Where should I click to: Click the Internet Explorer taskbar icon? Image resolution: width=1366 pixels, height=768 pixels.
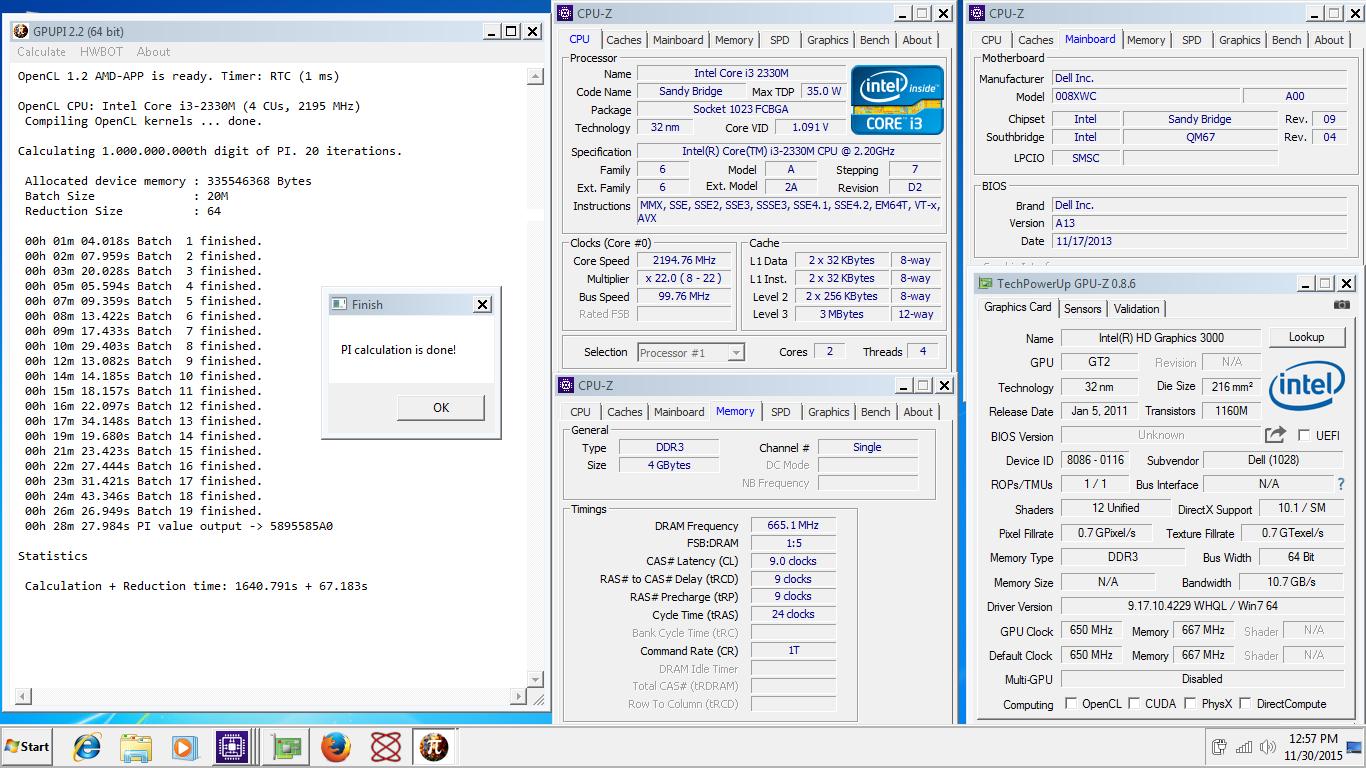pos(87,747)
